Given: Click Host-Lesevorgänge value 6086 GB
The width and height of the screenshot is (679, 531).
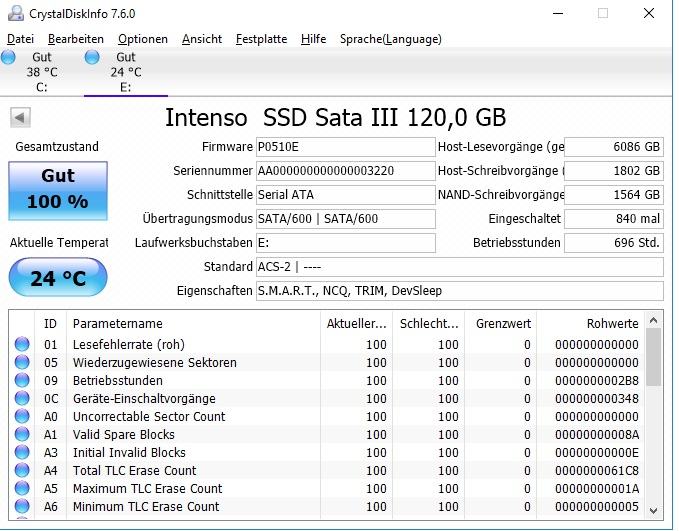Looking at the screenshot, I should click(614, 147).
